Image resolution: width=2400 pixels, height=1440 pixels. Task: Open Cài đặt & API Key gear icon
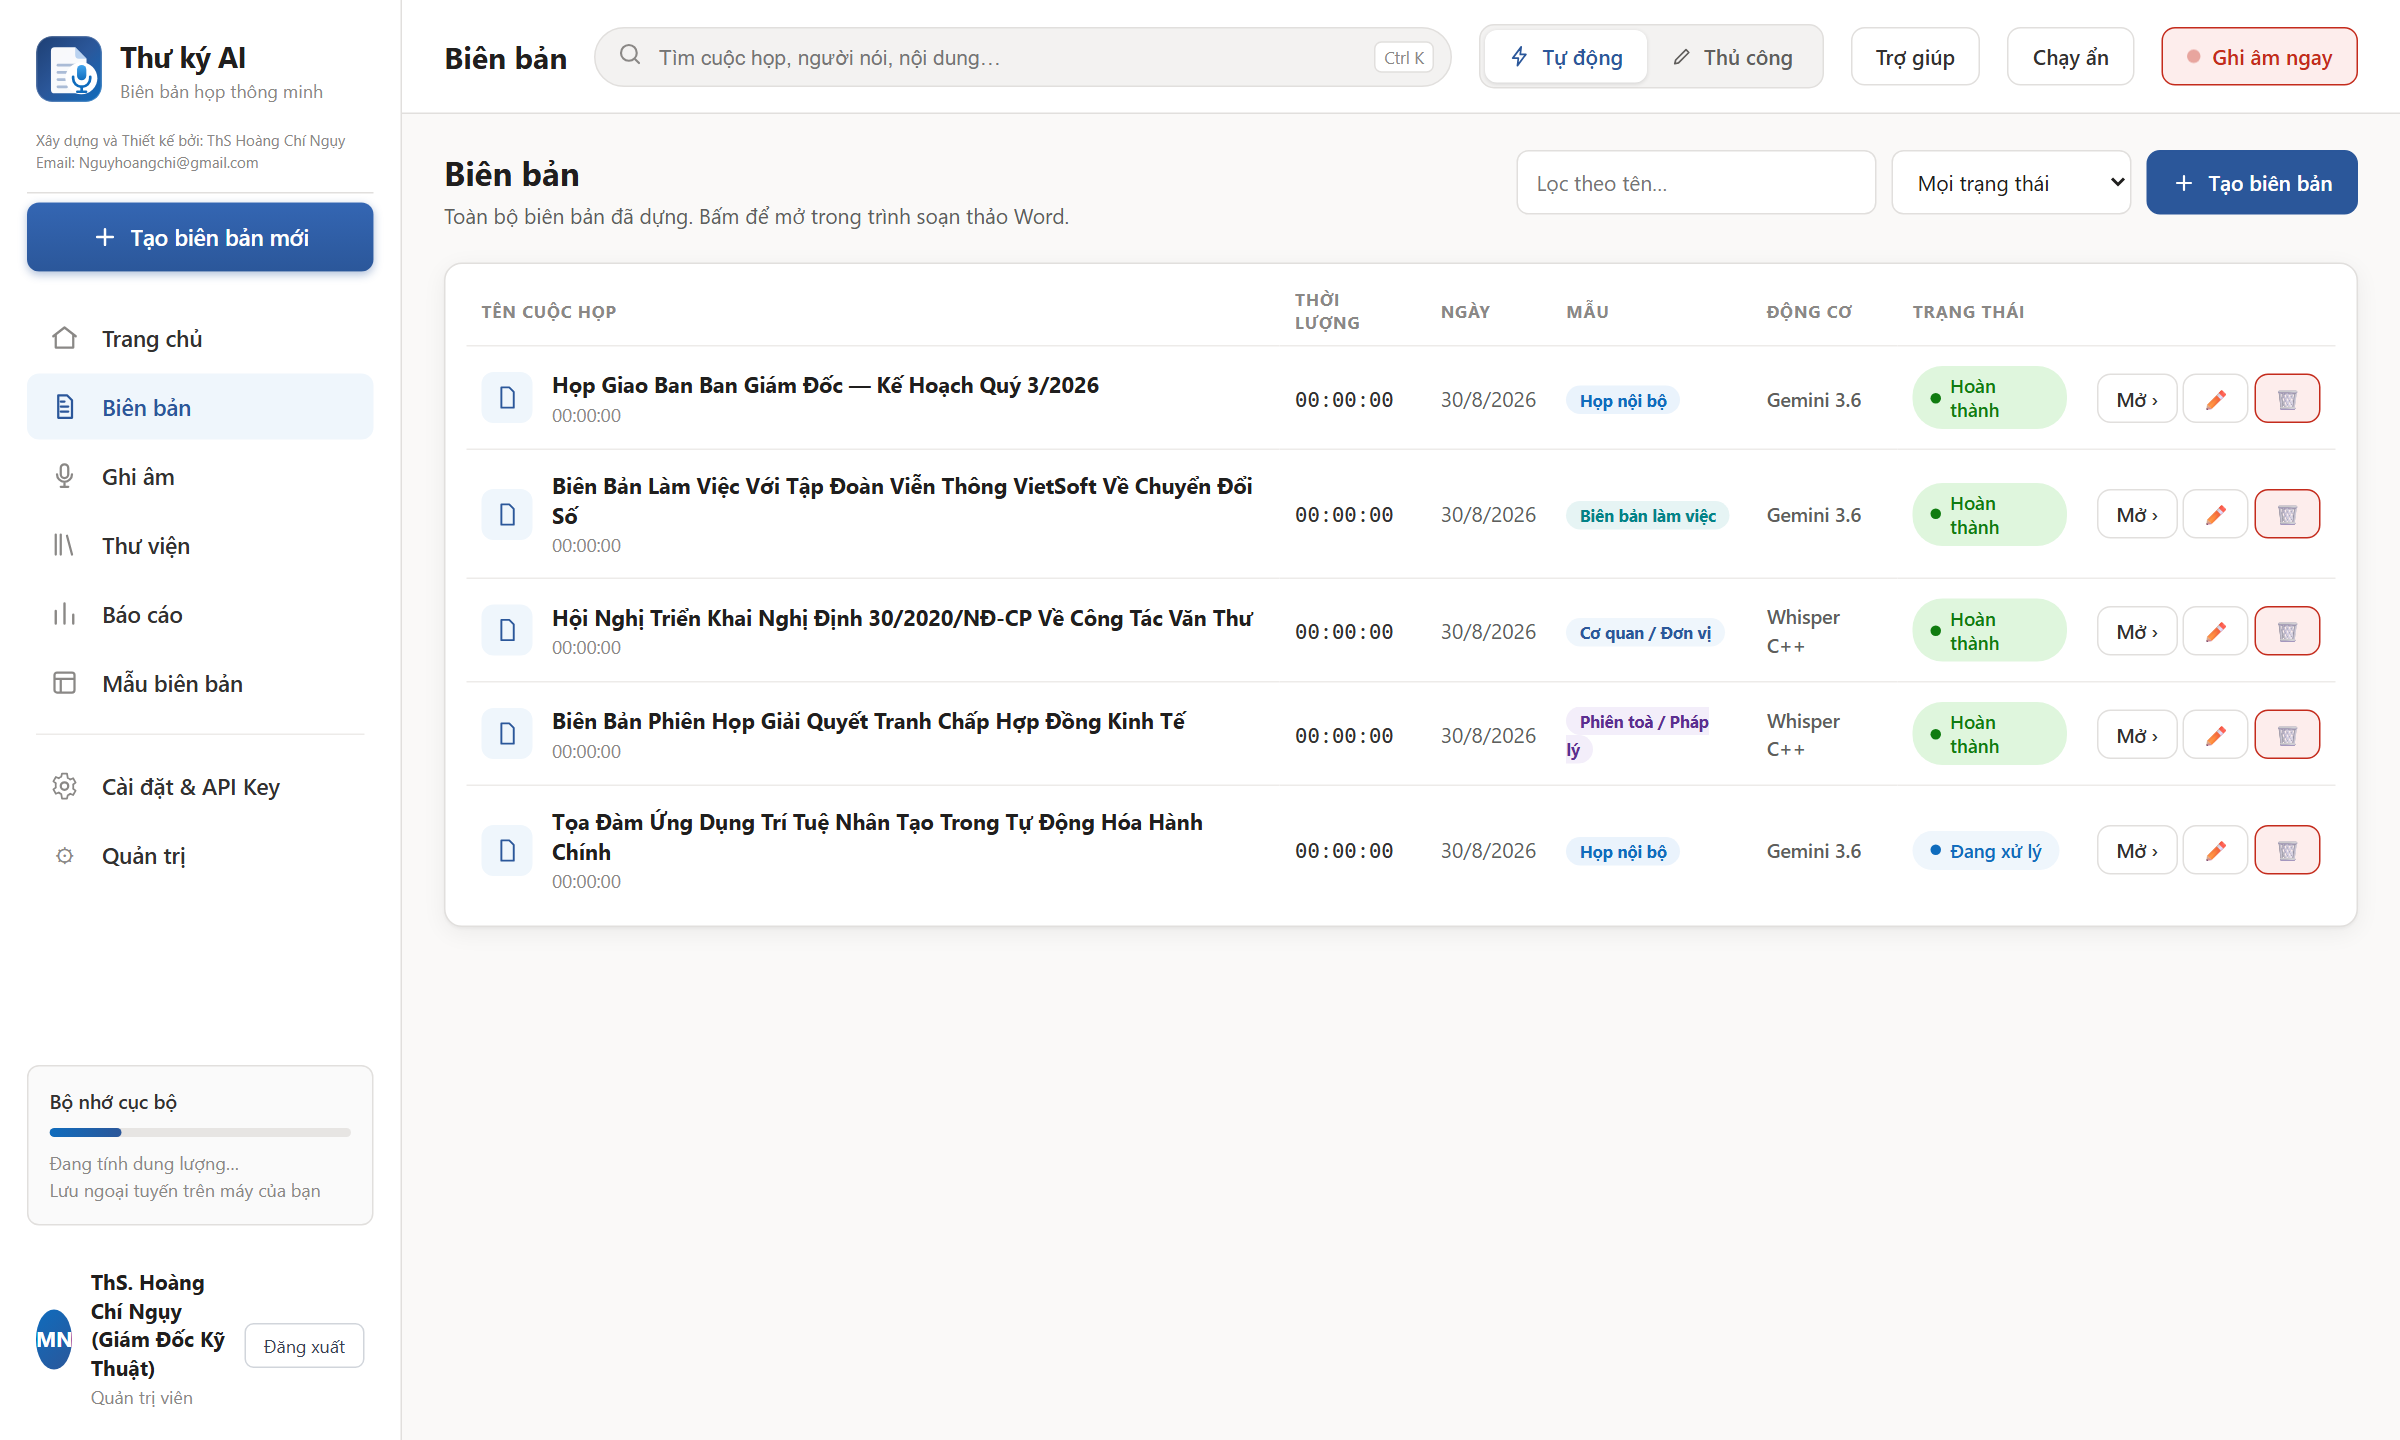65,787
